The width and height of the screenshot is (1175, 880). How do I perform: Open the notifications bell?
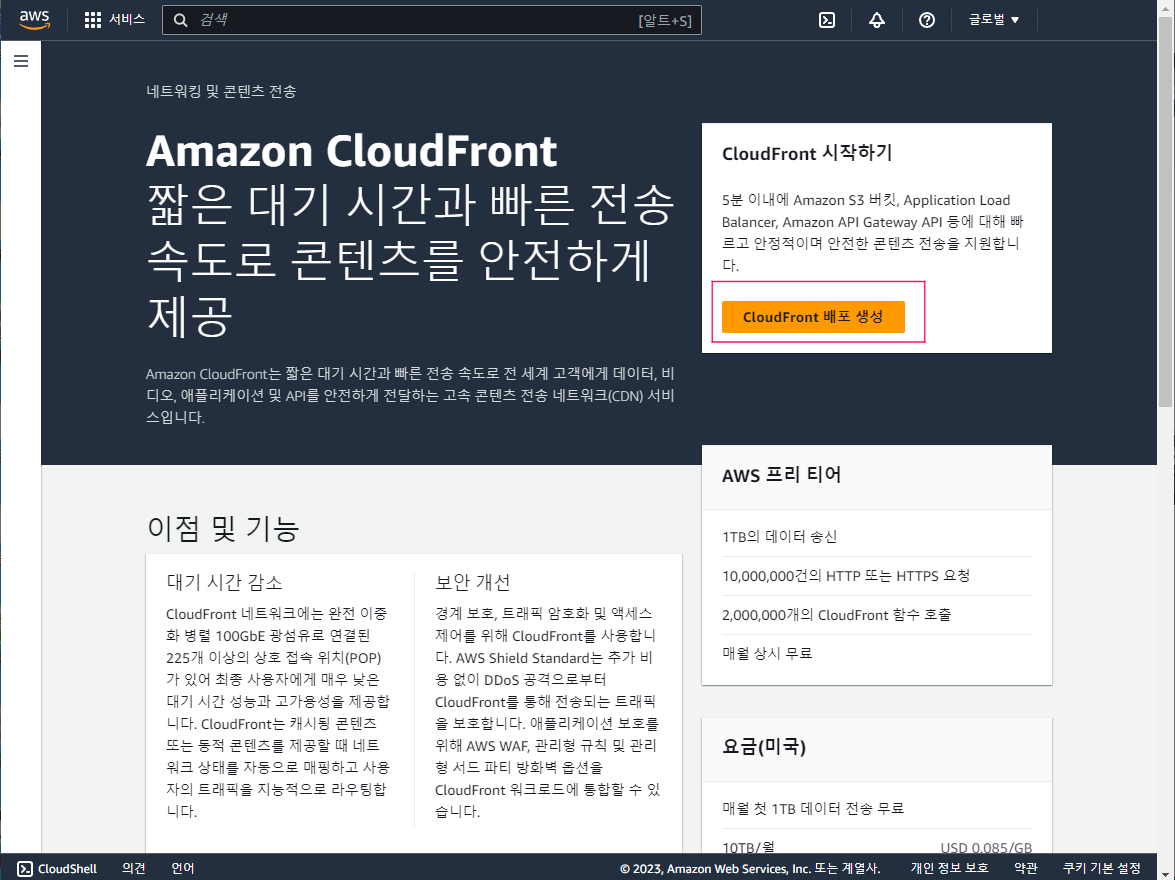point(876,20)
